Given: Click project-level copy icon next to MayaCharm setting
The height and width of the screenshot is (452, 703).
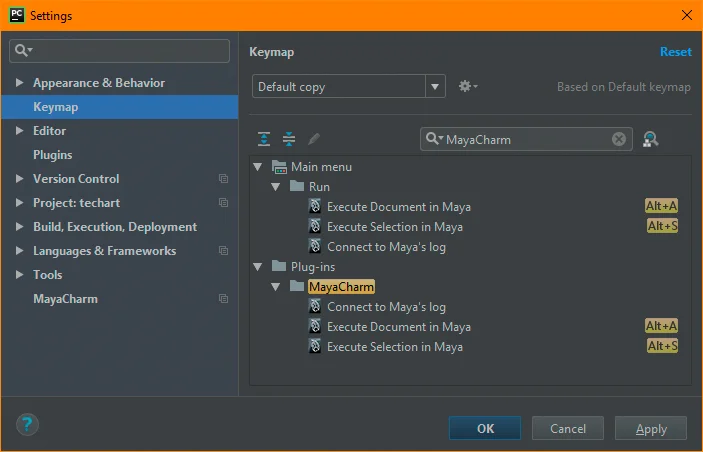Looking at the screenshot, I should coord(223,299).
